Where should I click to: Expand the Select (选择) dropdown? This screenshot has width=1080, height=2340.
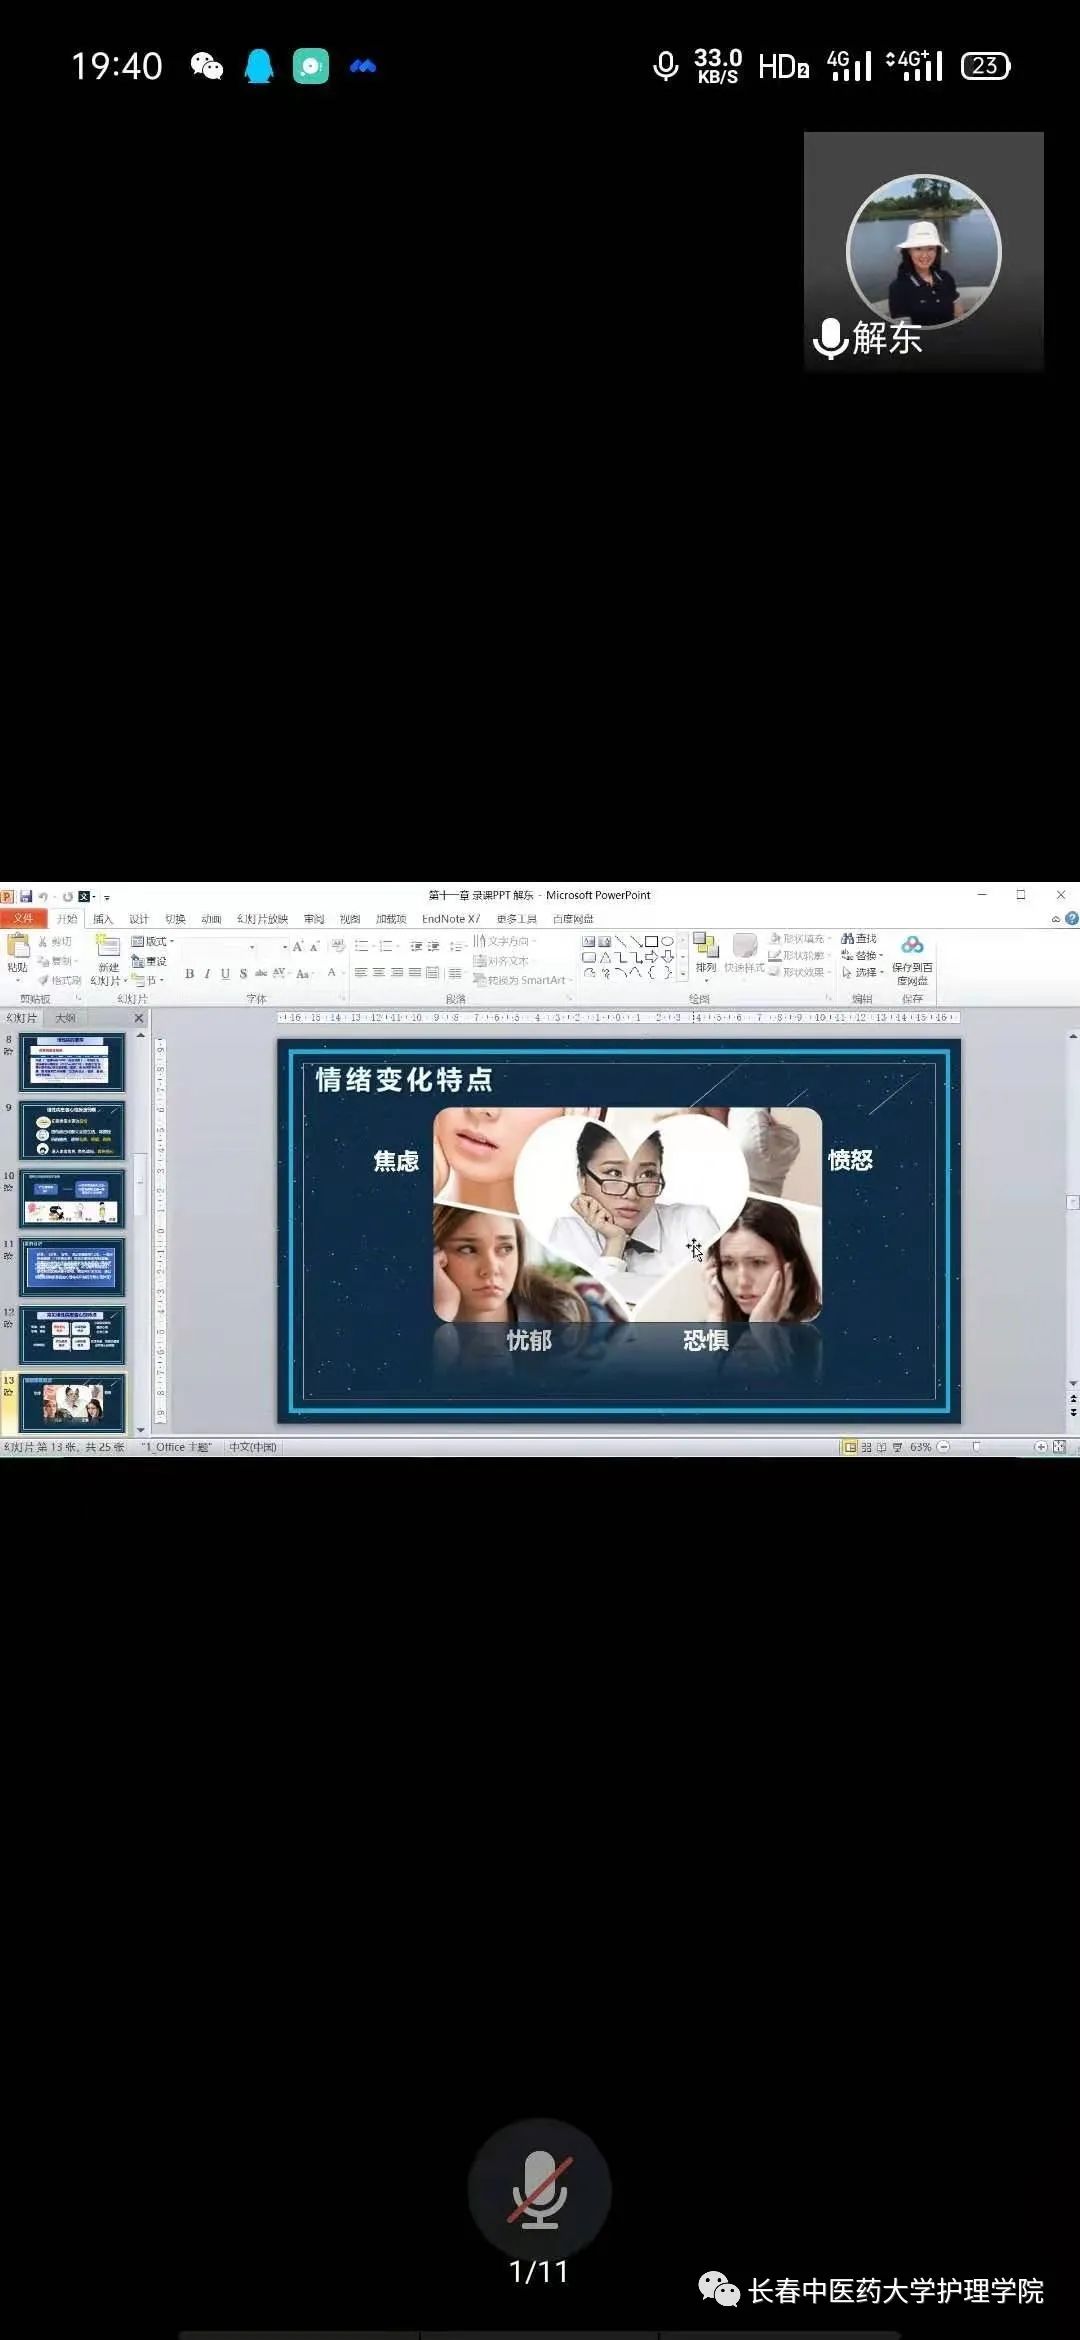864,972
